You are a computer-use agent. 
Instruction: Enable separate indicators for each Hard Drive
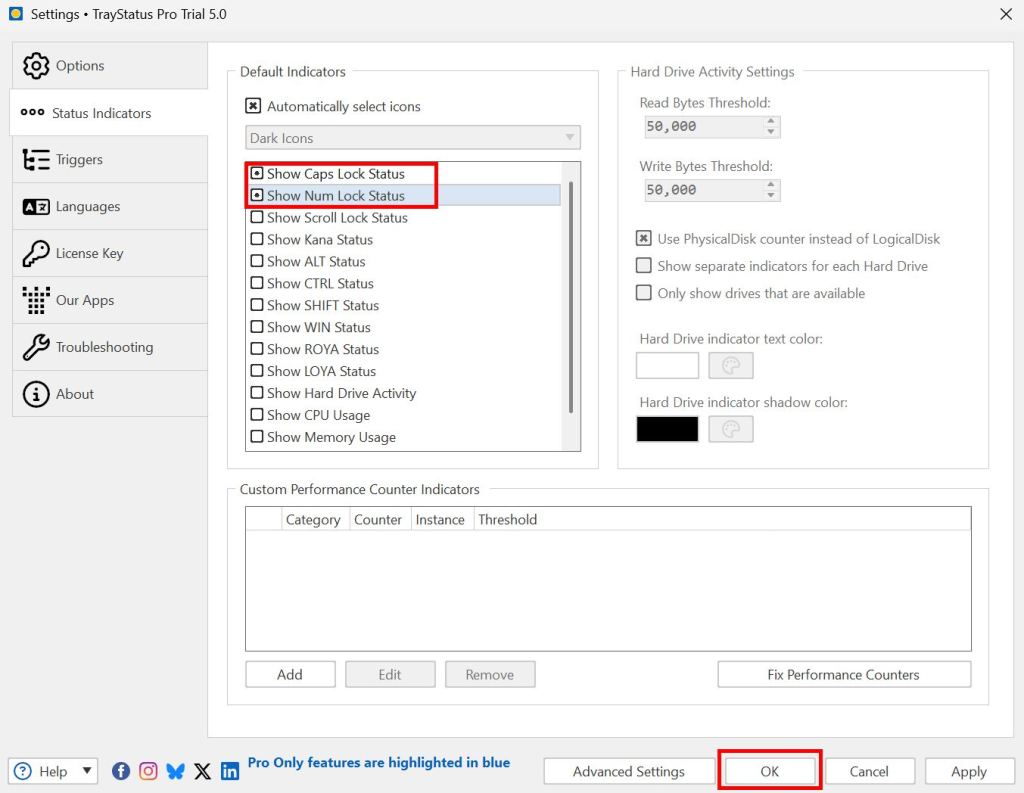[x=644, y=265]
